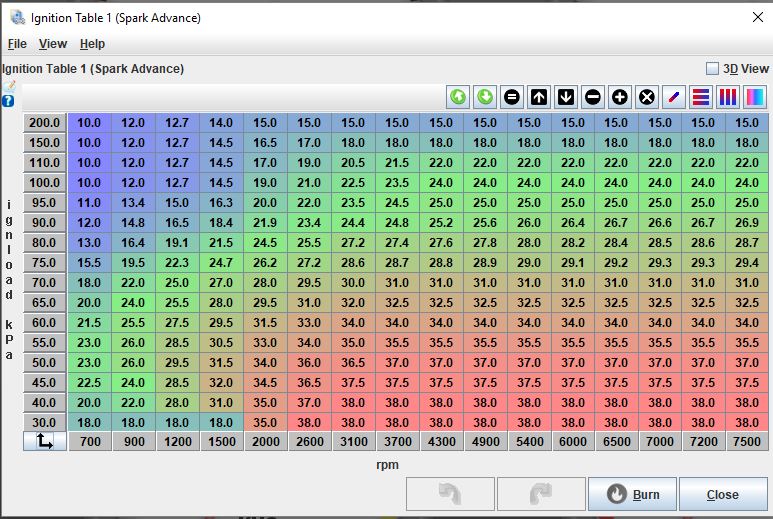The image size is (773, 519).
Task: Click the Burn button
Action: click(633, 494)
